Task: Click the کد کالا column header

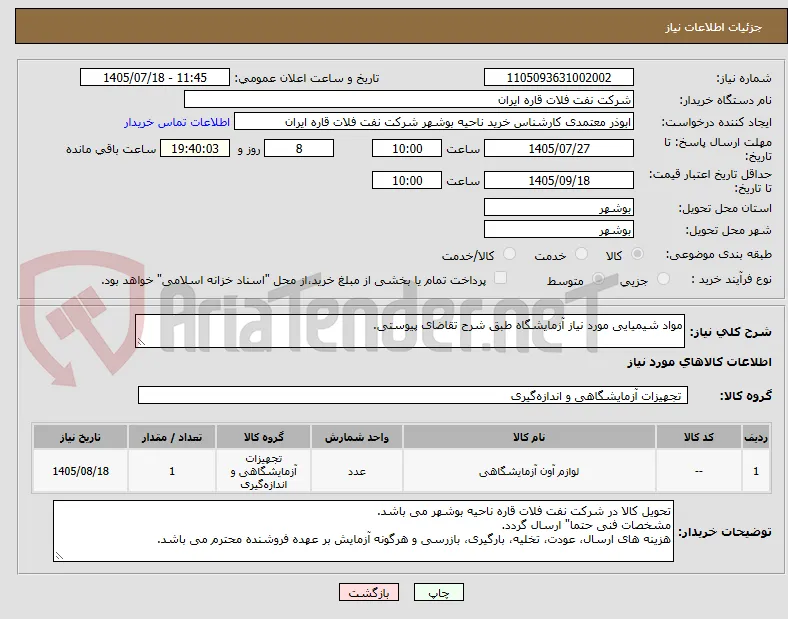Action: point(699,437)
